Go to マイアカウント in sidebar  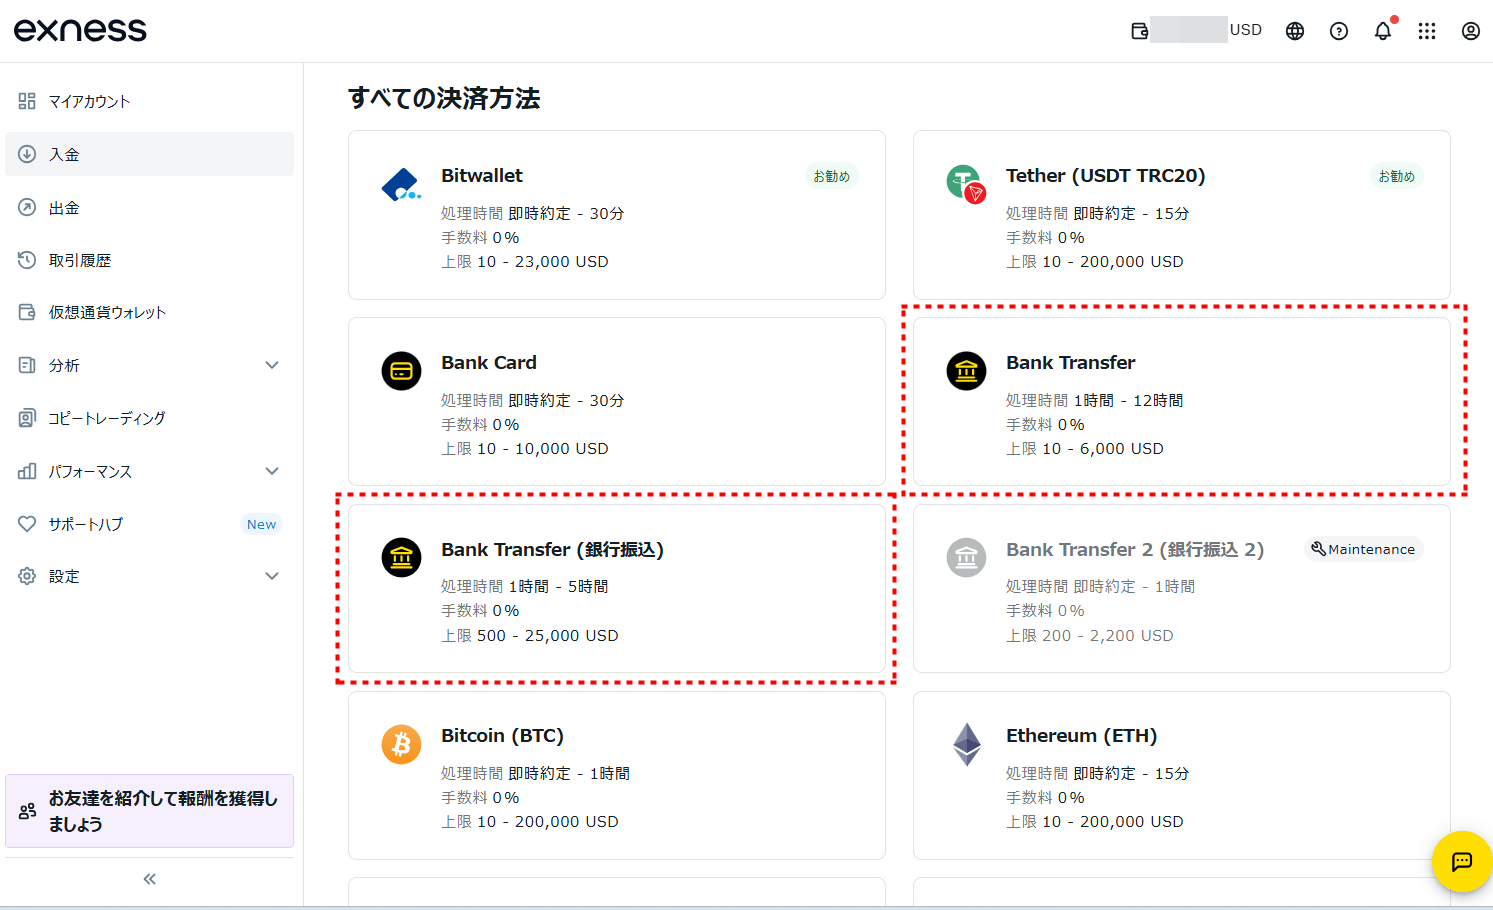click(149, 101)
